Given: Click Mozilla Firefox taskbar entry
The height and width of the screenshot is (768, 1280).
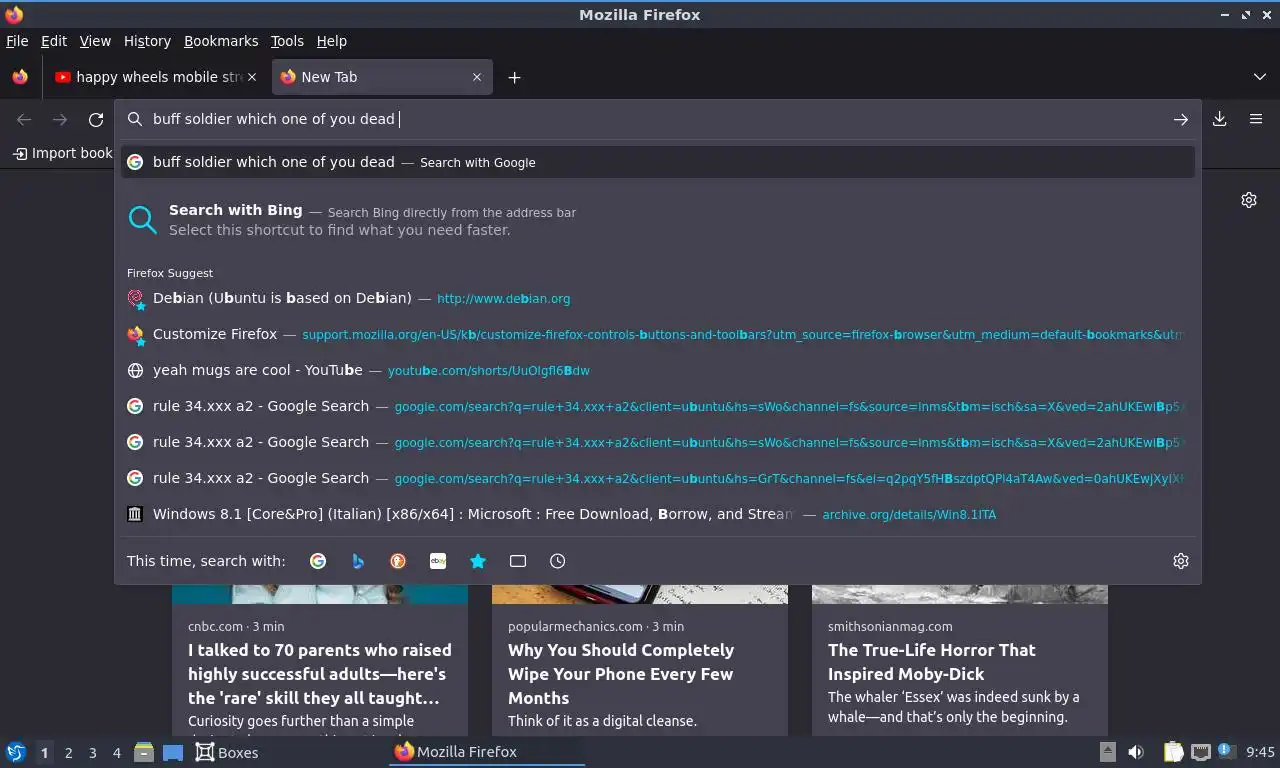Looking at the screenshot, I should [486, 752].
